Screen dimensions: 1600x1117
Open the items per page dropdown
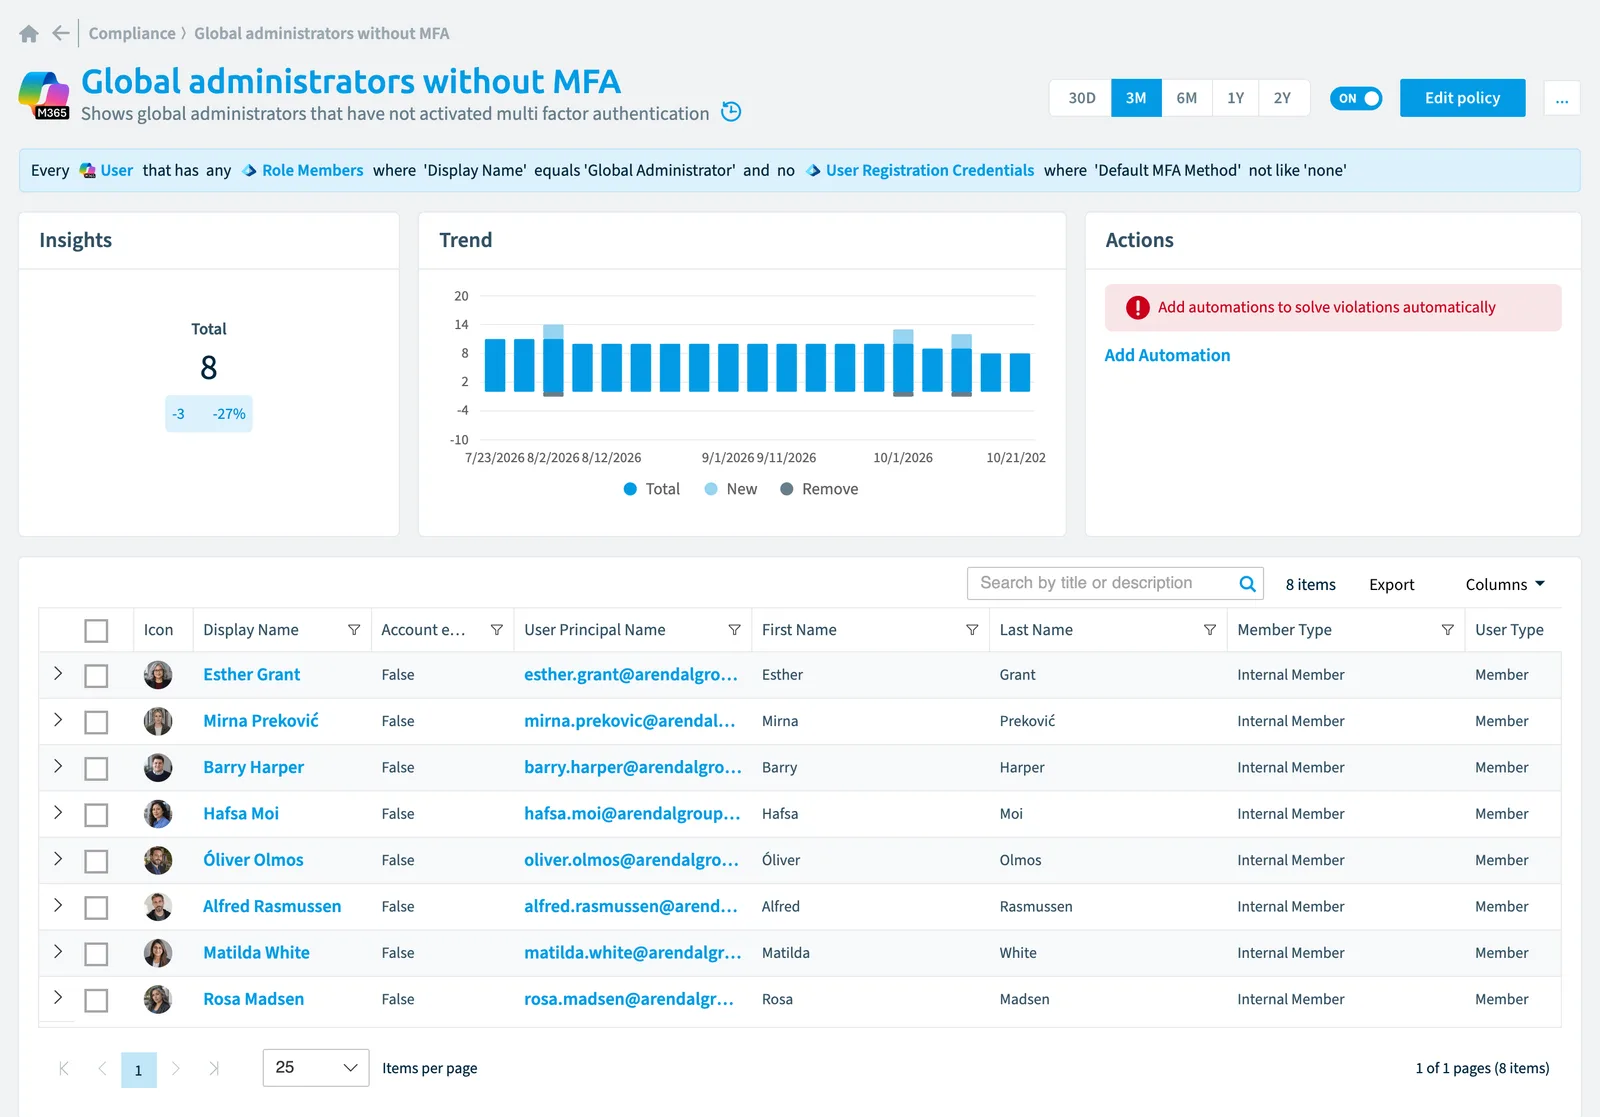click(316, 1068)
